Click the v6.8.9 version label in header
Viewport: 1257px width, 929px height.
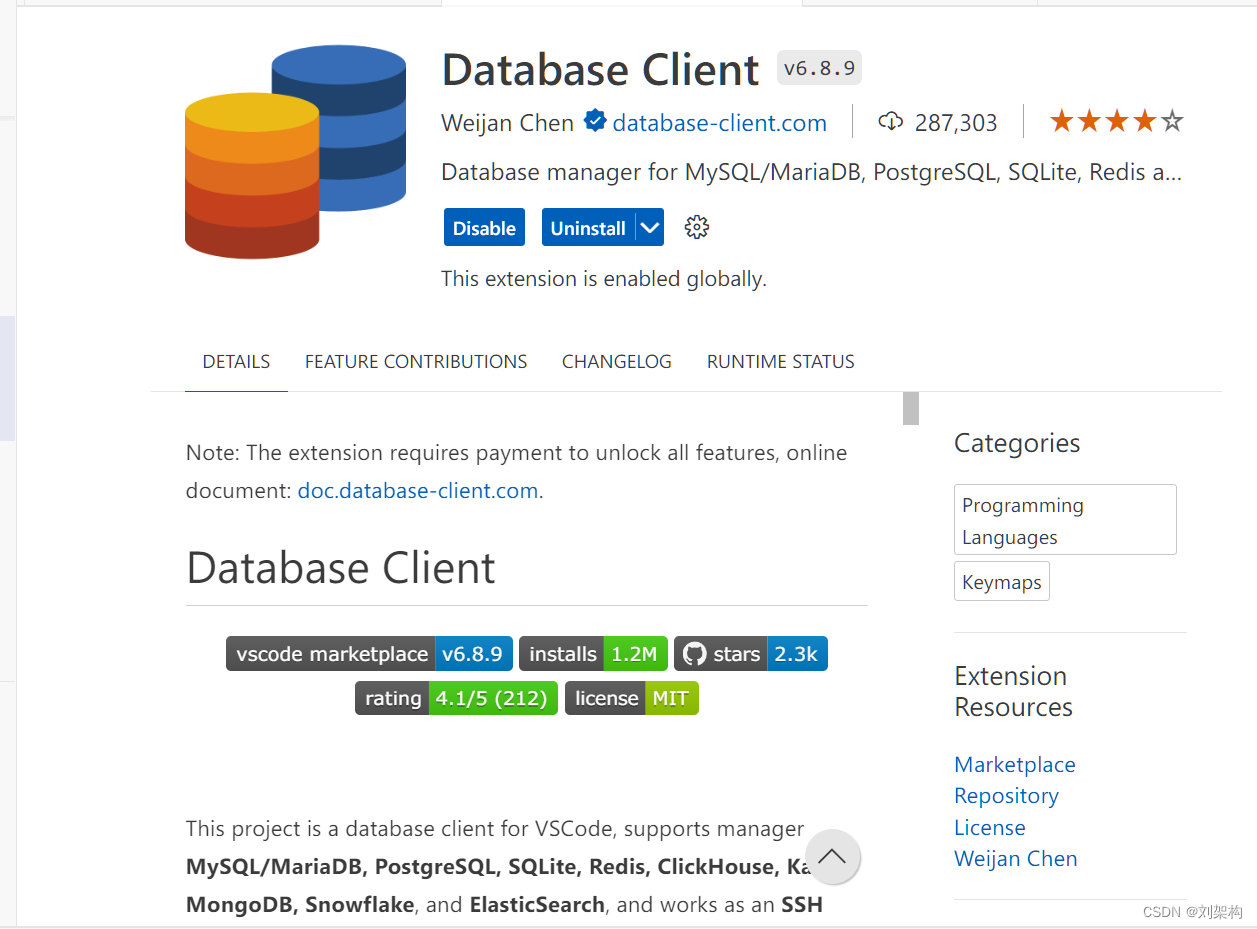(819, 68)
